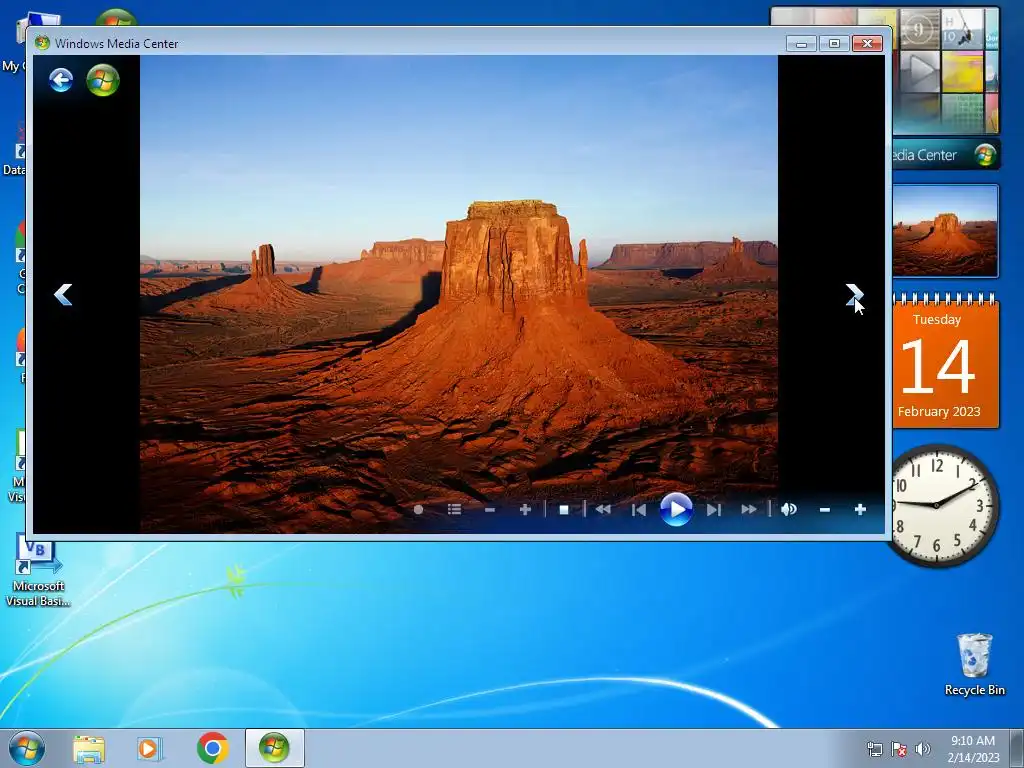Maximize the Windows Media Center window
1024x768 pixels.
(834, 44)
